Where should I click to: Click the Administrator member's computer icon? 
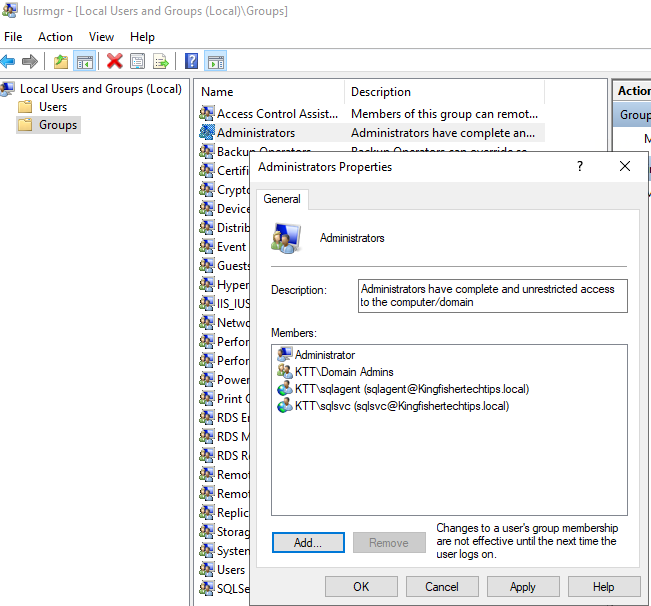284,354
